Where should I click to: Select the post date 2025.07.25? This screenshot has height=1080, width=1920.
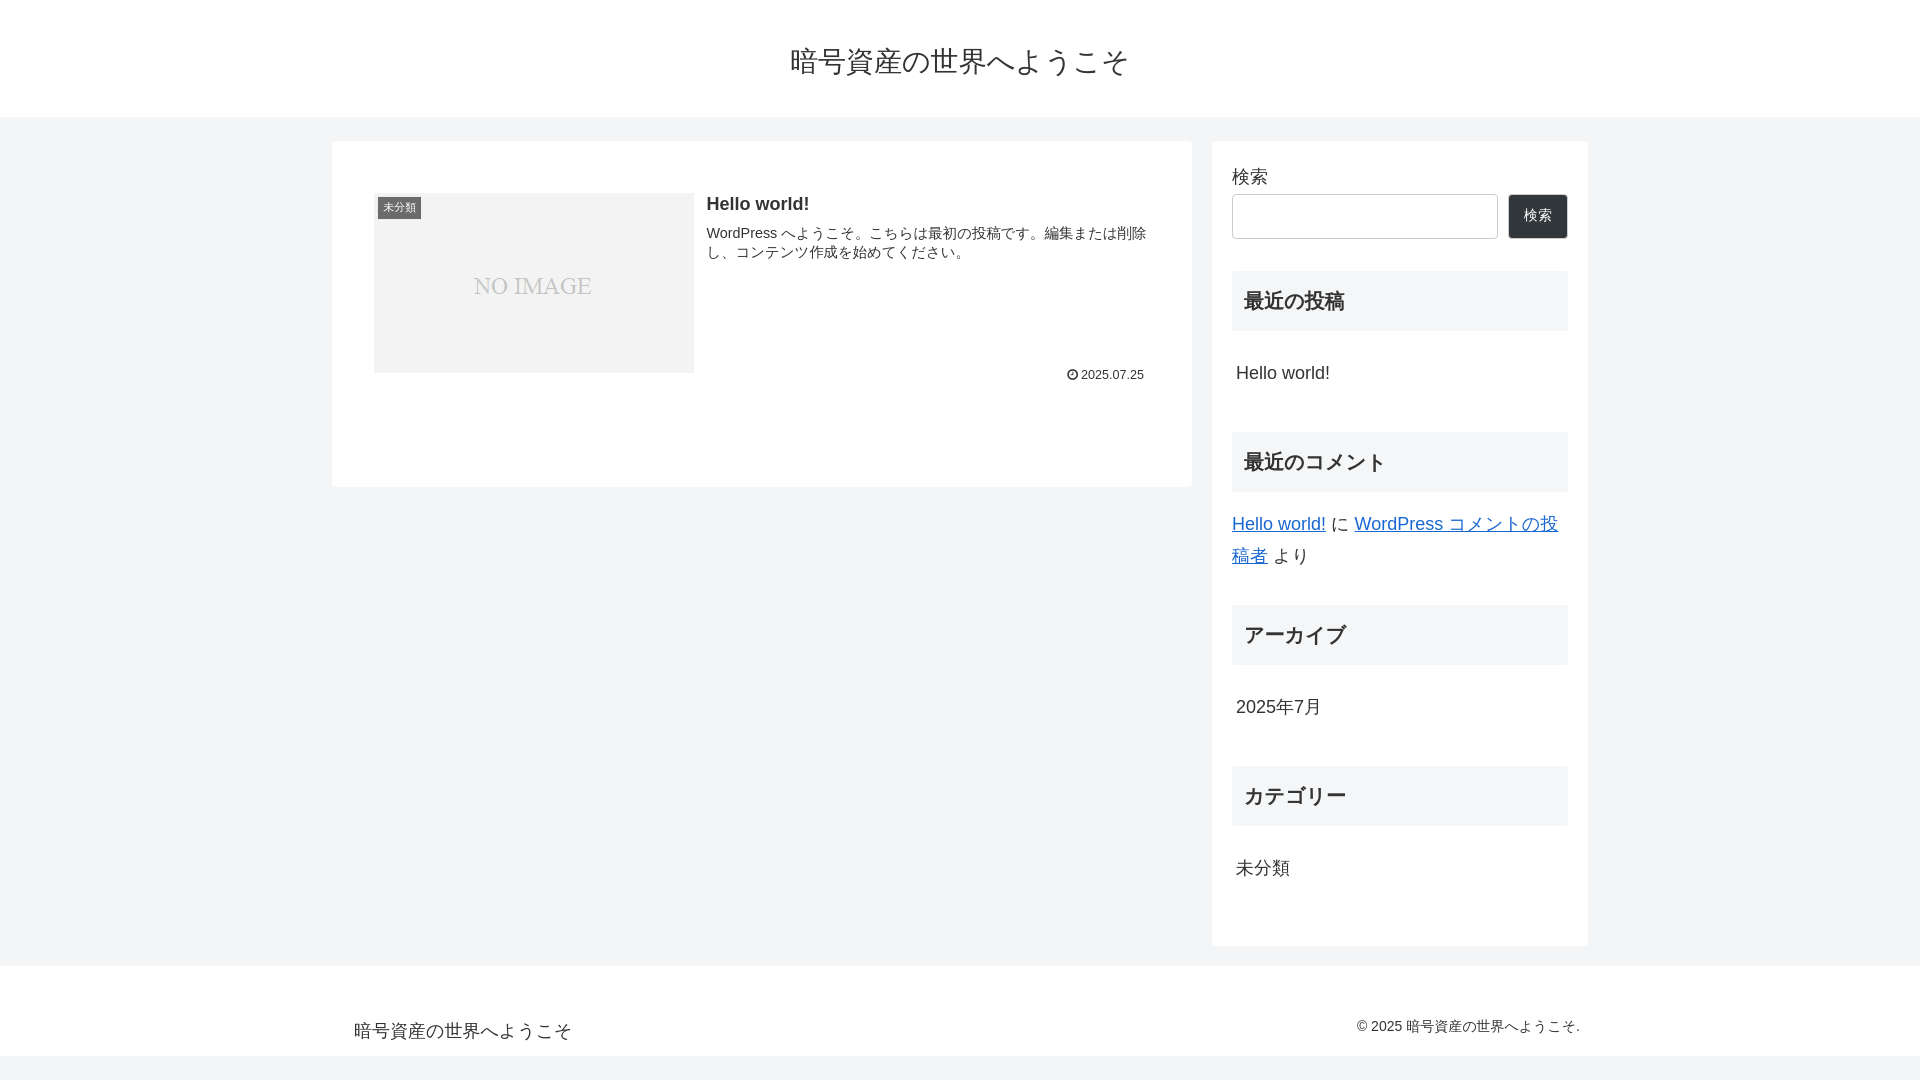tap(1112, 375)
